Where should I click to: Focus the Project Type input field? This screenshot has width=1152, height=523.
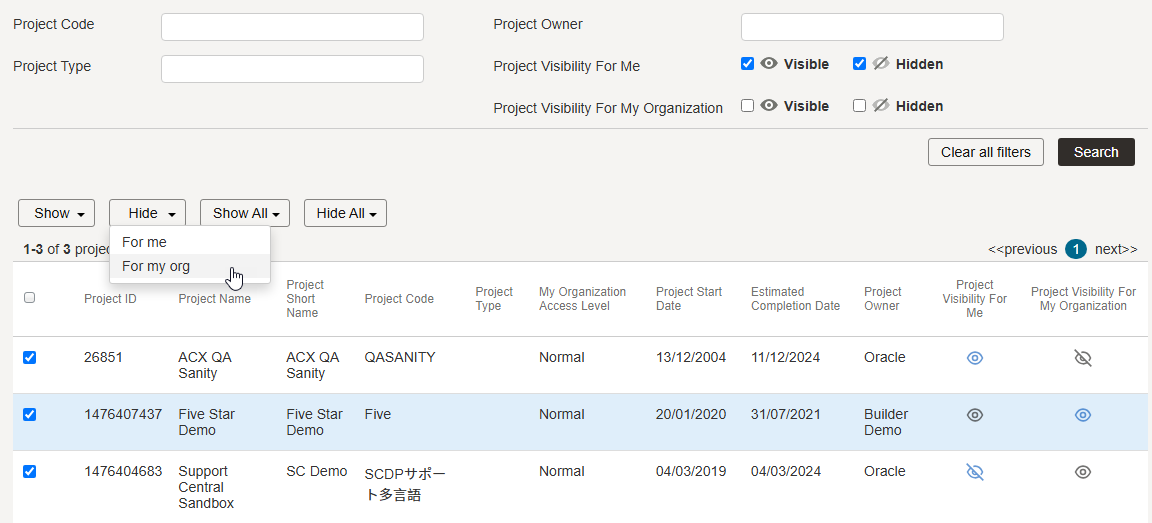(x=292, y=69)
